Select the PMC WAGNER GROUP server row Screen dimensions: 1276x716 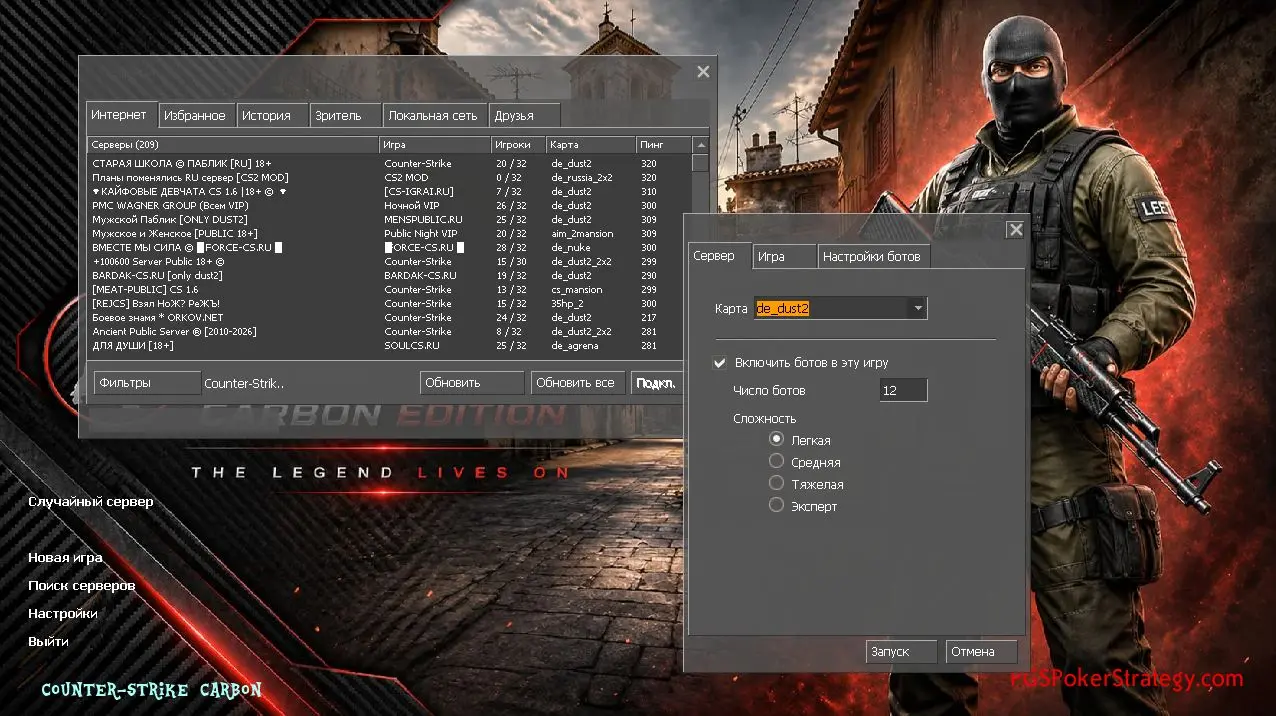coord(170,205)
